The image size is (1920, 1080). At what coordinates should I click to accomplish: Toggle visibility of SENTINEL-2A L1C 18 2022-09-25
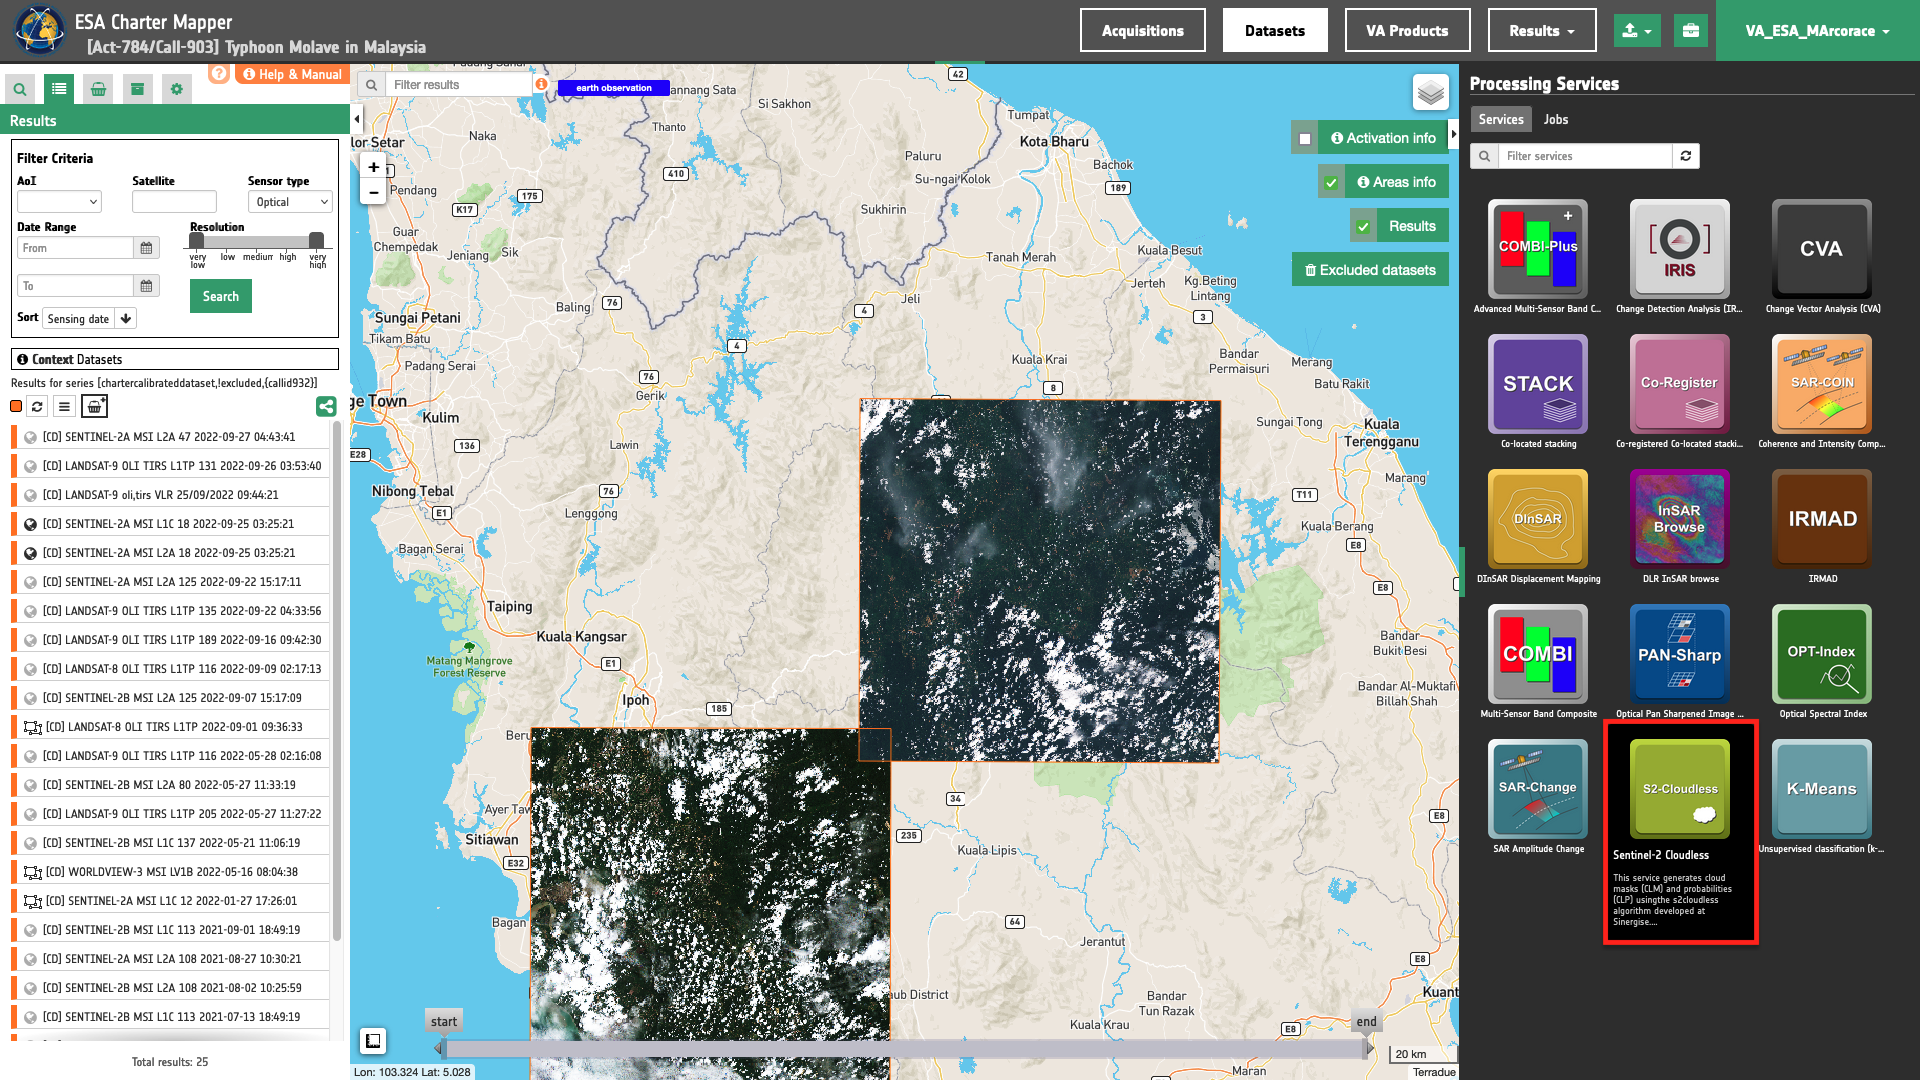(x=30, y=524)
